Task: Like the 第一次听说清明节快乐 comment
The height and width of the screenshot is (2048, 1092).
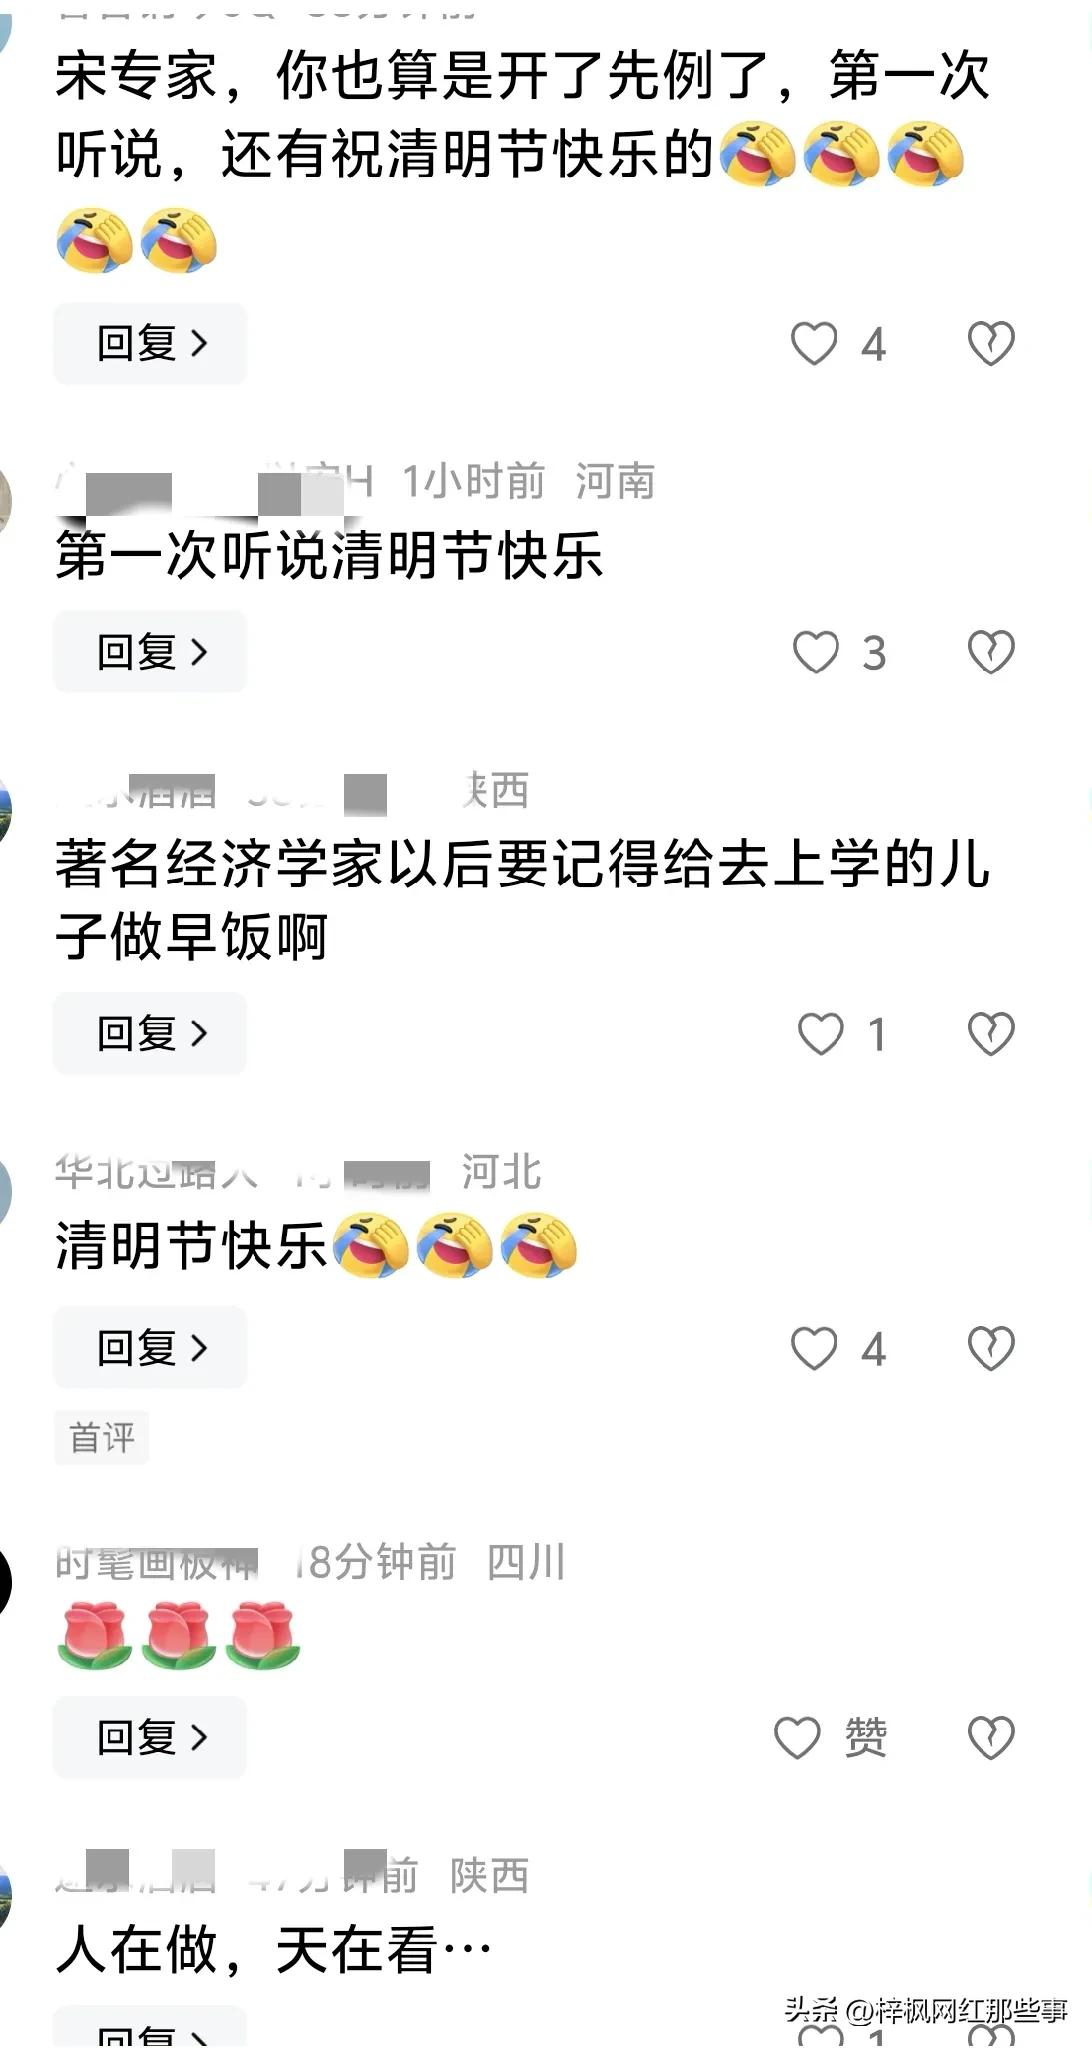Action: pos(816,652)
